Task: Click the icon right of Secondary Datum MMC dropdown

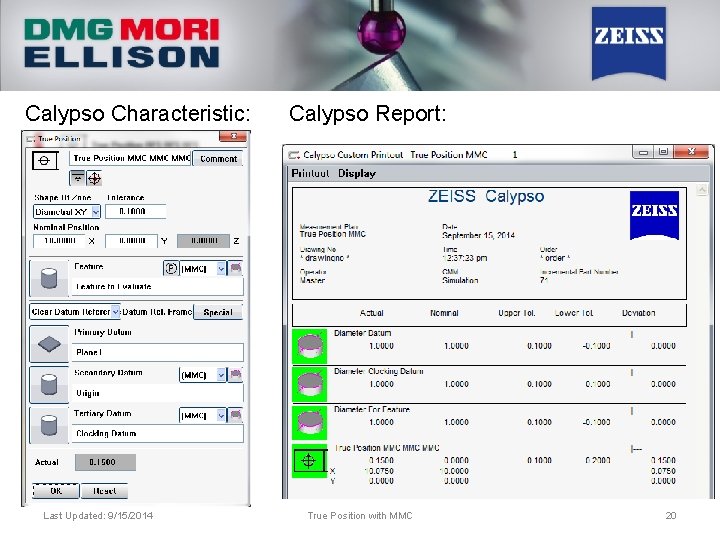Action: click(x=236, y=375)
